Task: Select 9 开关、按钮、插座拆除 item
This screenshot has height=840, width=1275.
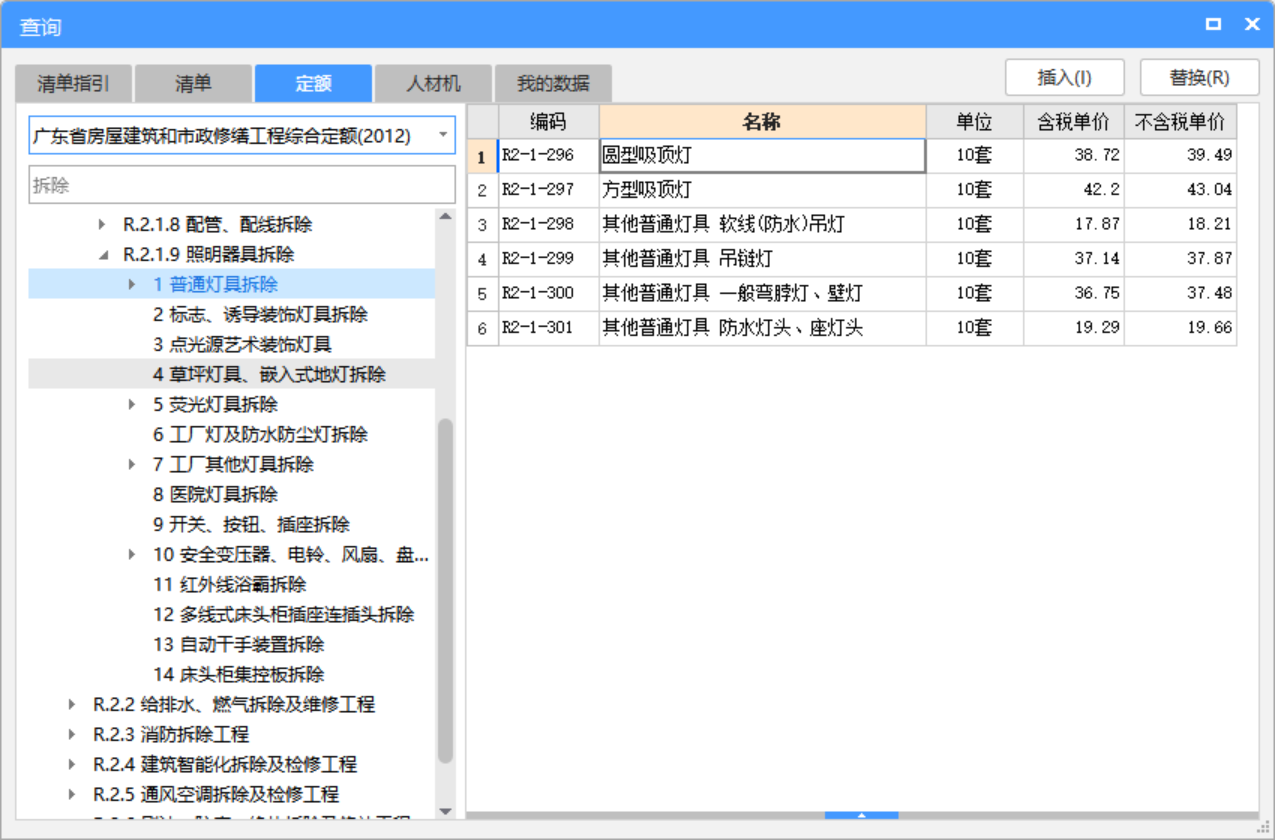Action: tap(251, 525)
